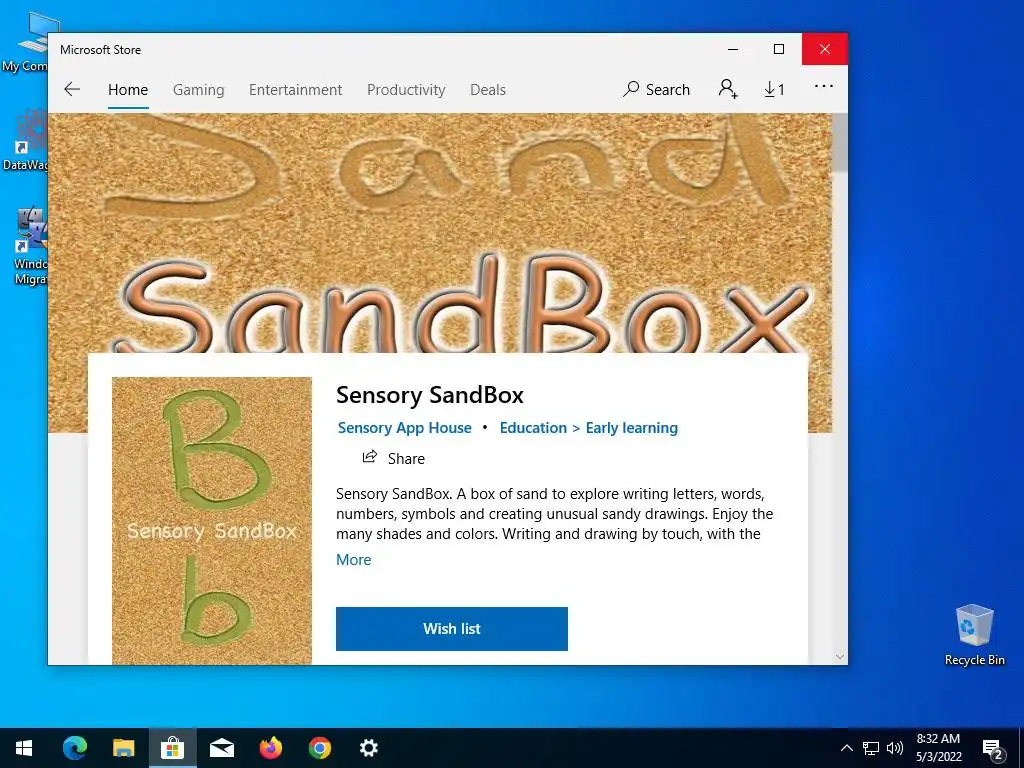Open the Home tab
Viewport: 1024px width, 768px height.
[128, 89]
